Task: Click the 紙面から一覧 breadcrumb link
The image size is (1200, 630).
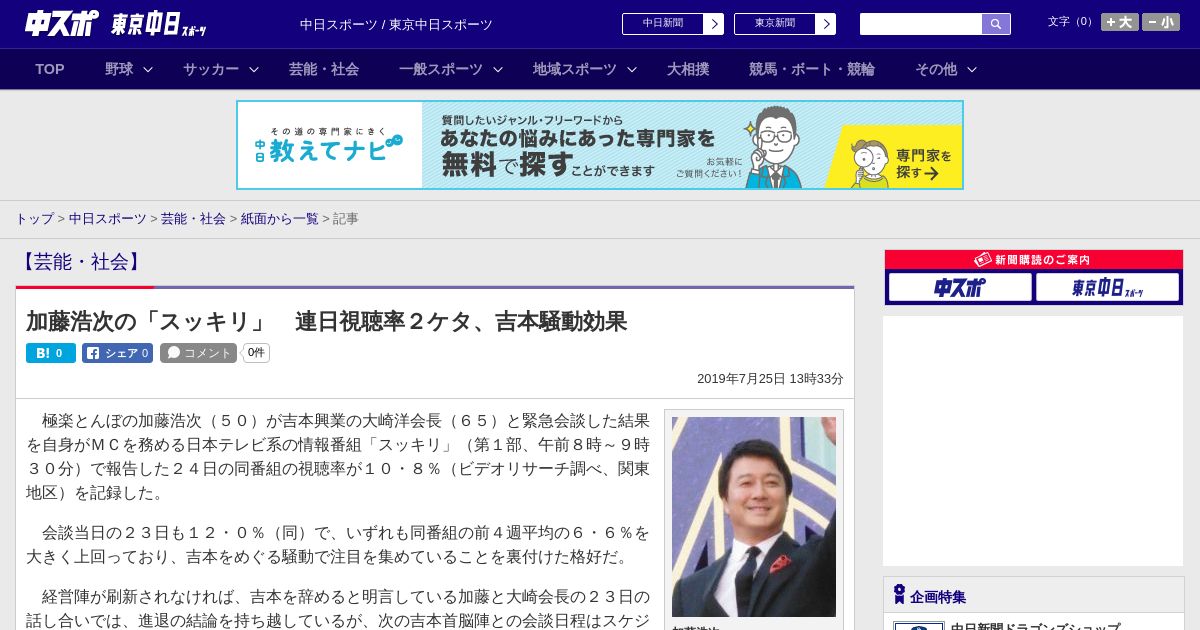Action: click(279, 219)
